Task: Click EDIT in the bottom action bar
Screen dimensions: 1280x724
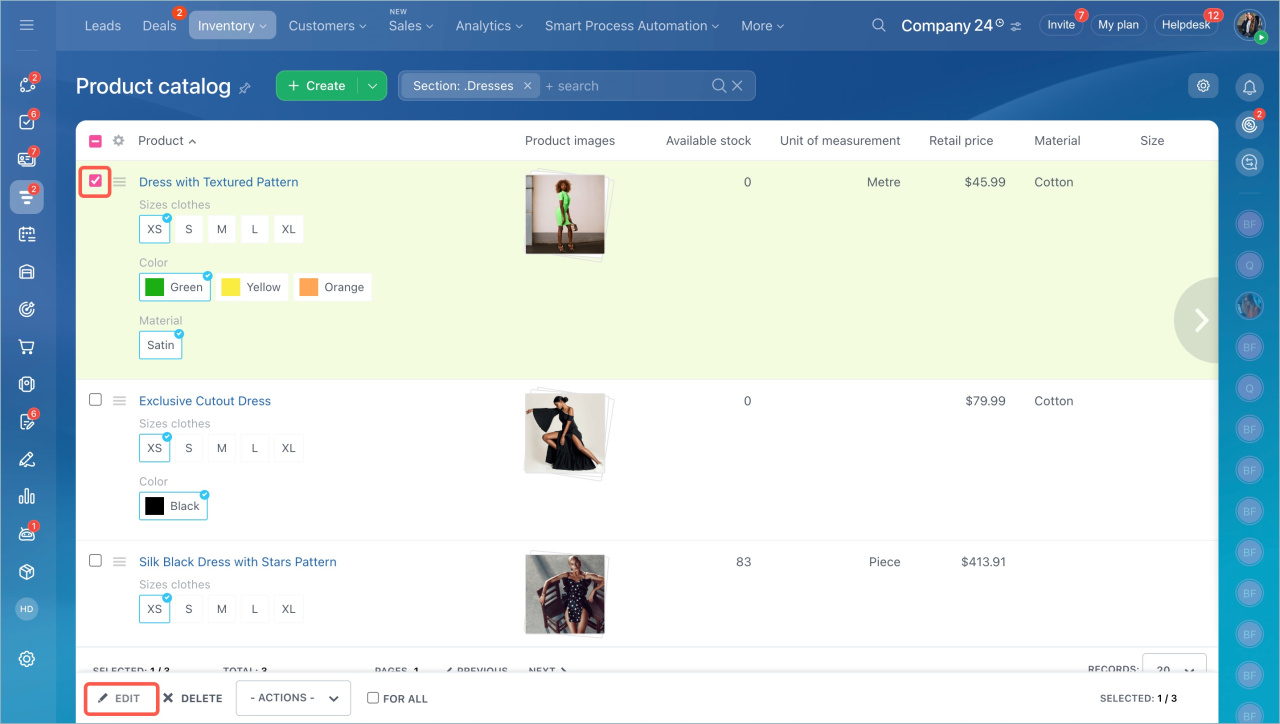Action: [120, 698]
